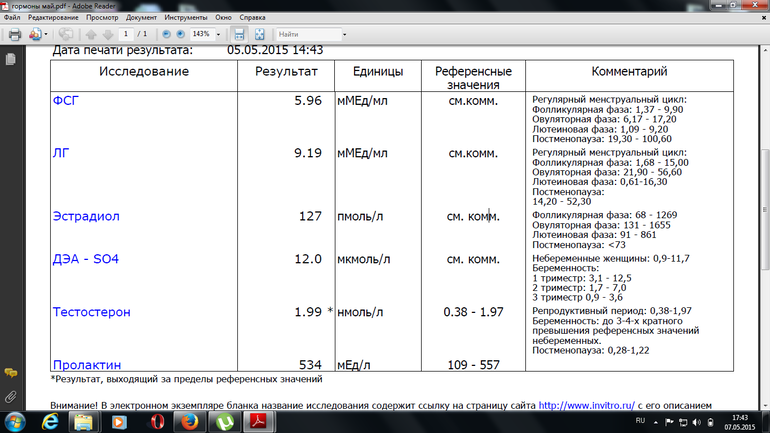The width and height of the screenshot is (770, 433).
Task: Click the Print icon in the toolbar
Action: pos(15,34)
